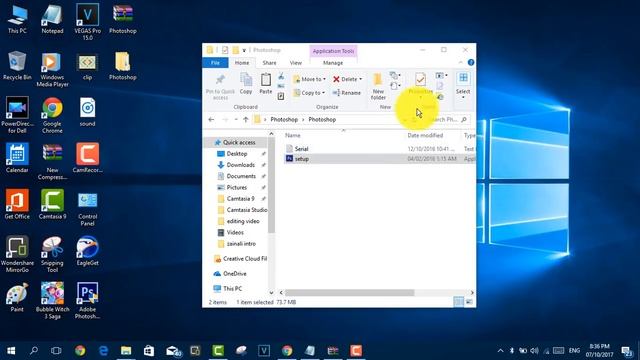
Task: Open the Windows Start button
Action: pyautogui.click(x=11, y=351)
